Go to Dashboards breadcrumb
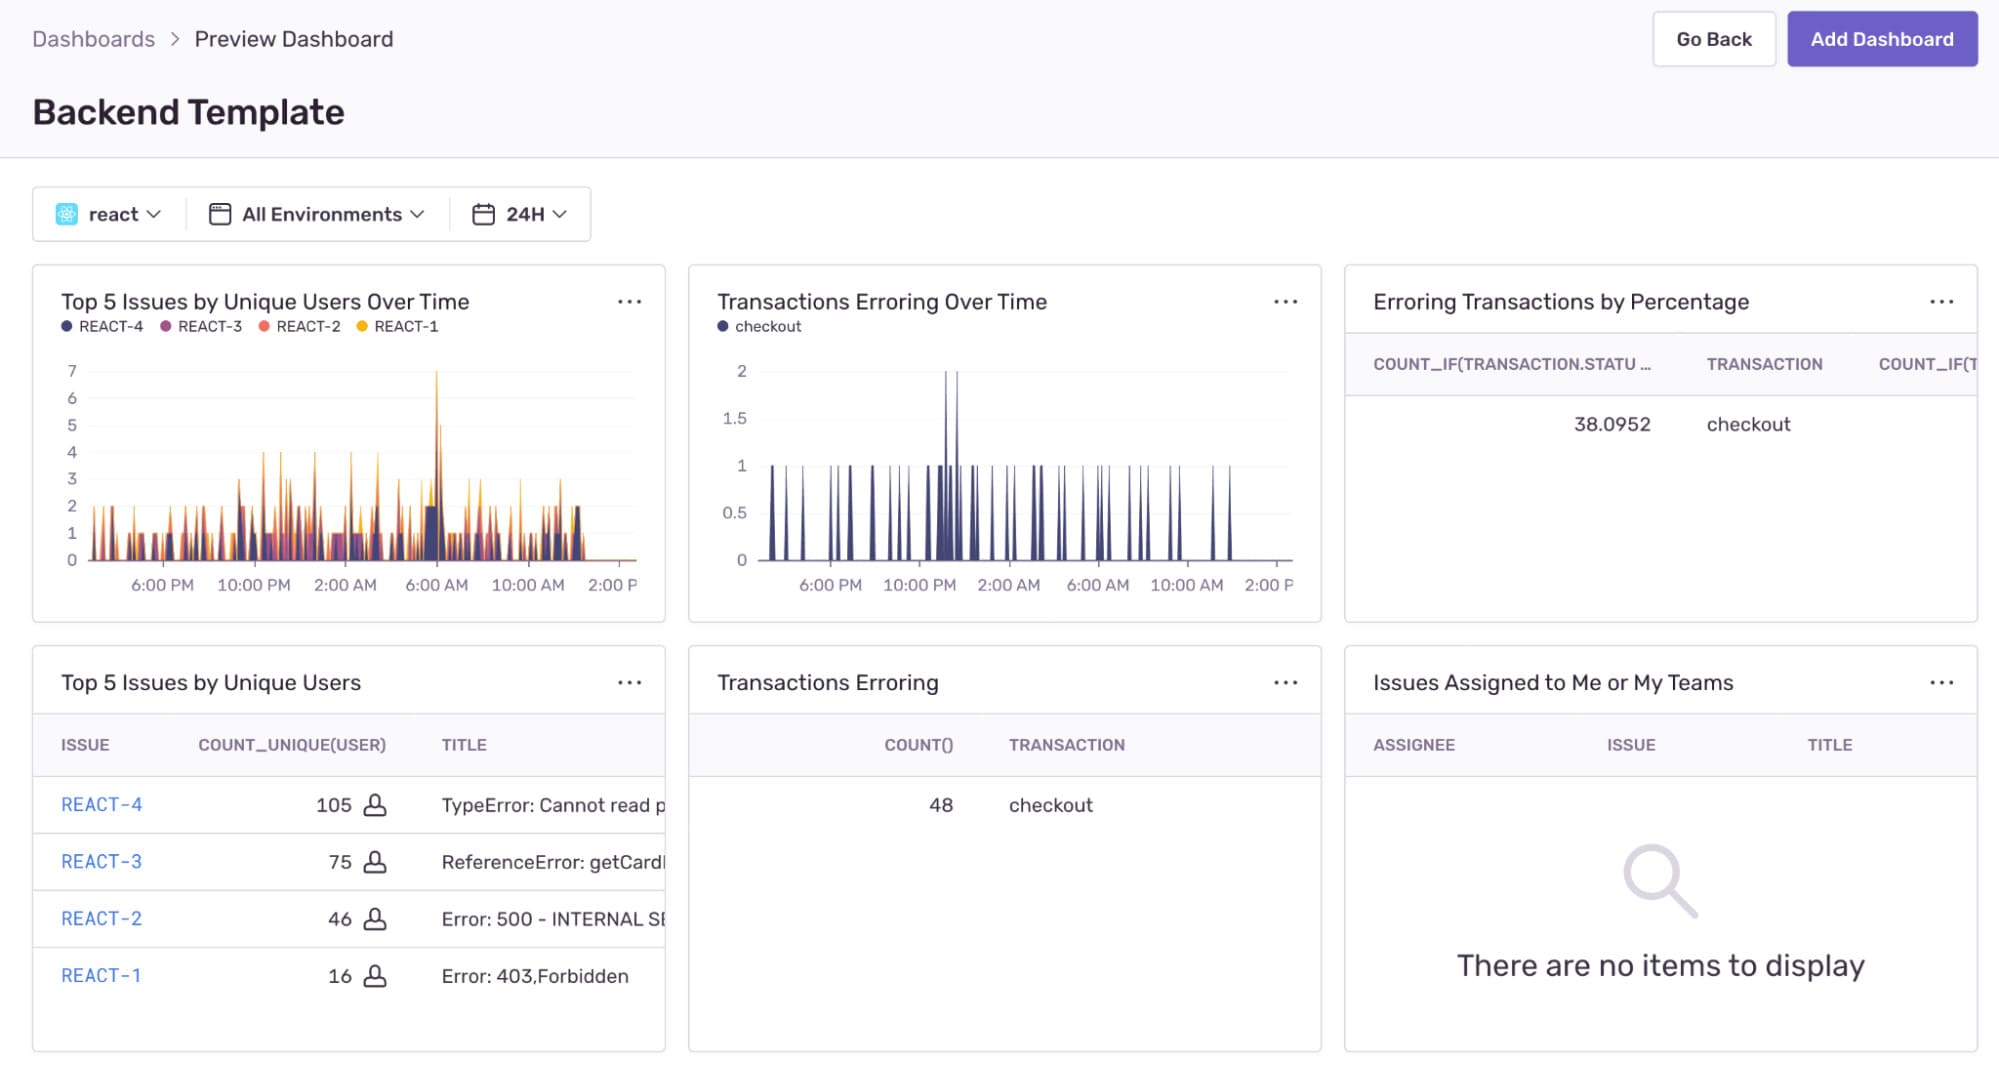 (93, 39)
